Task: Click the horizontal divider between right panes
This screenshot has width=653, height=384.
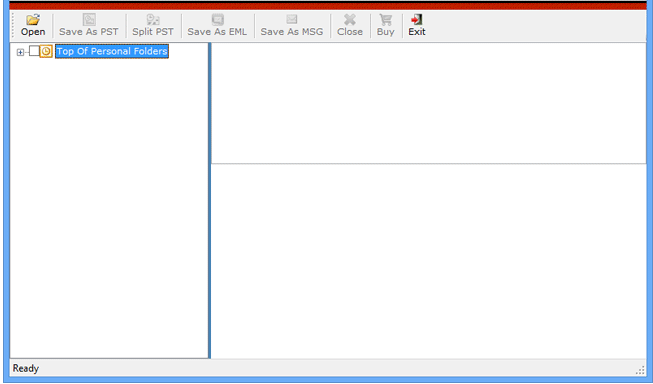Action: point(429,164)
